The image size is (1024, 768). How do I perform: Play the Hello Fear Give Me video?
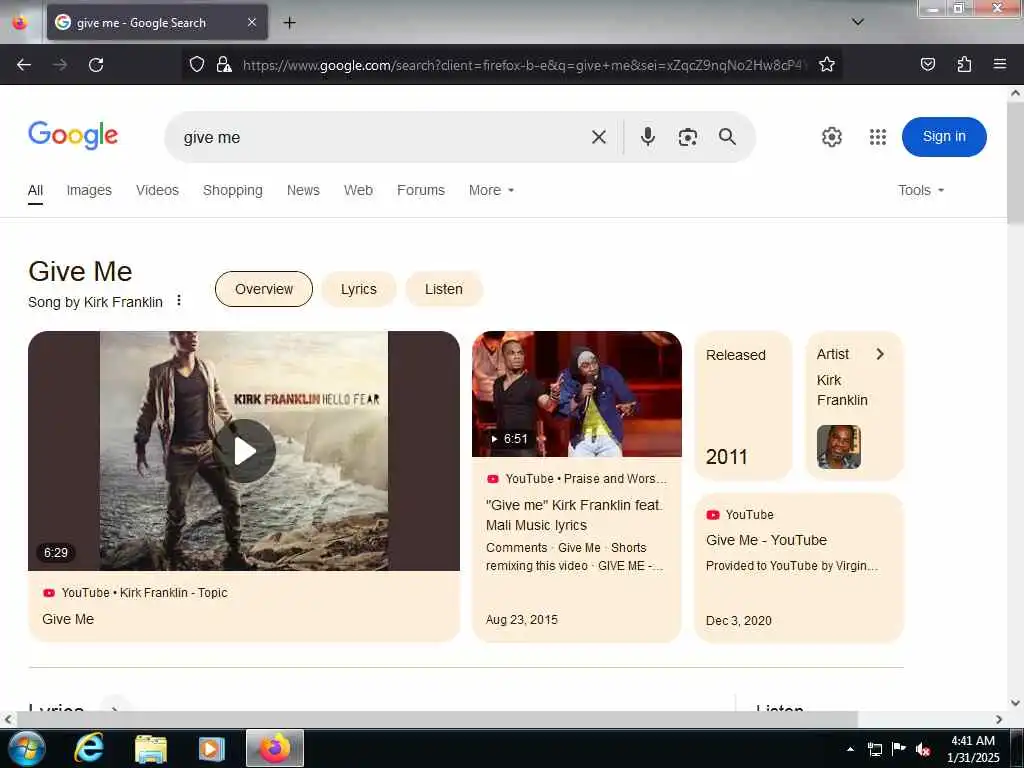245,451
